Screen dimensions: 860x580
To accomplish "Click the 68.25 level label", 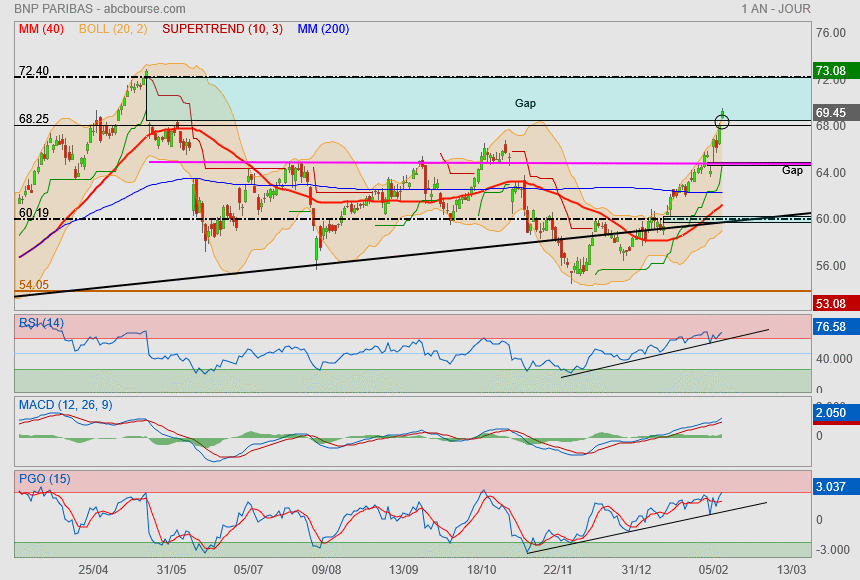I will [x=33, y=119].
